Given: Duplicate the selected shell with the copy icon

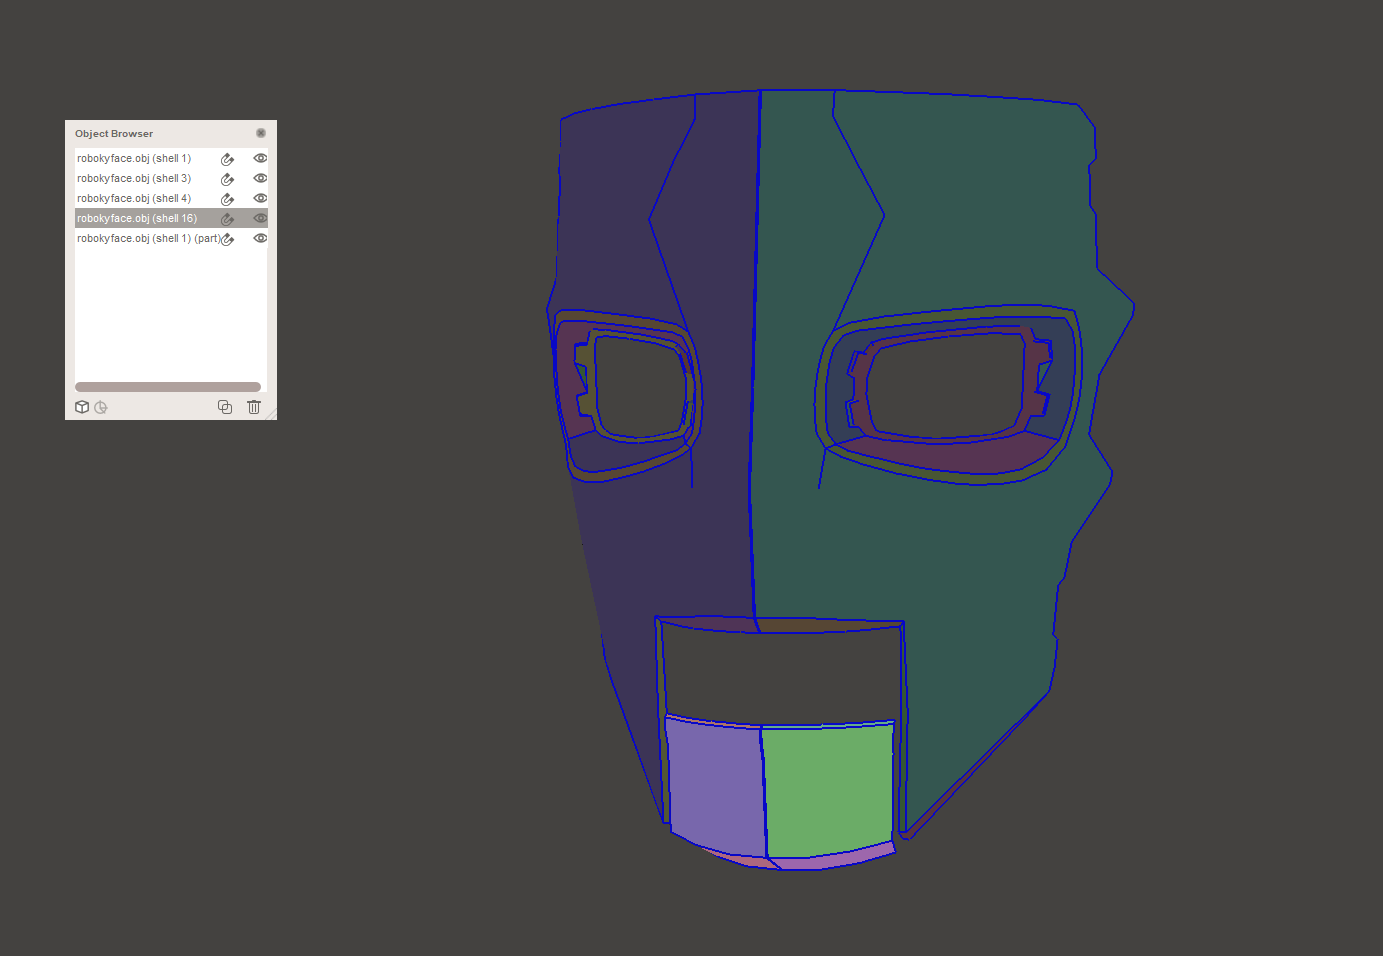Looking at the screenshot, I should pos(224,407).
